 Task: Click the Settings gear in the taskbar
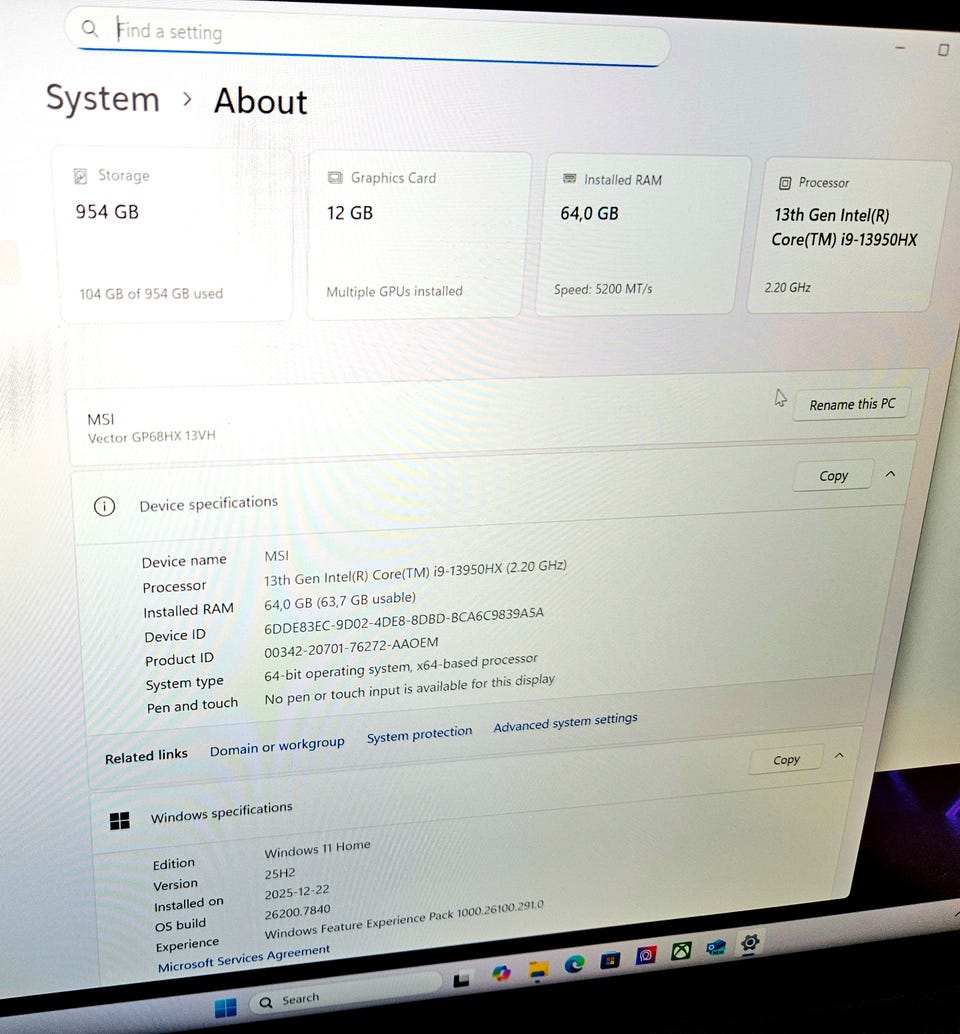point(750,942)
